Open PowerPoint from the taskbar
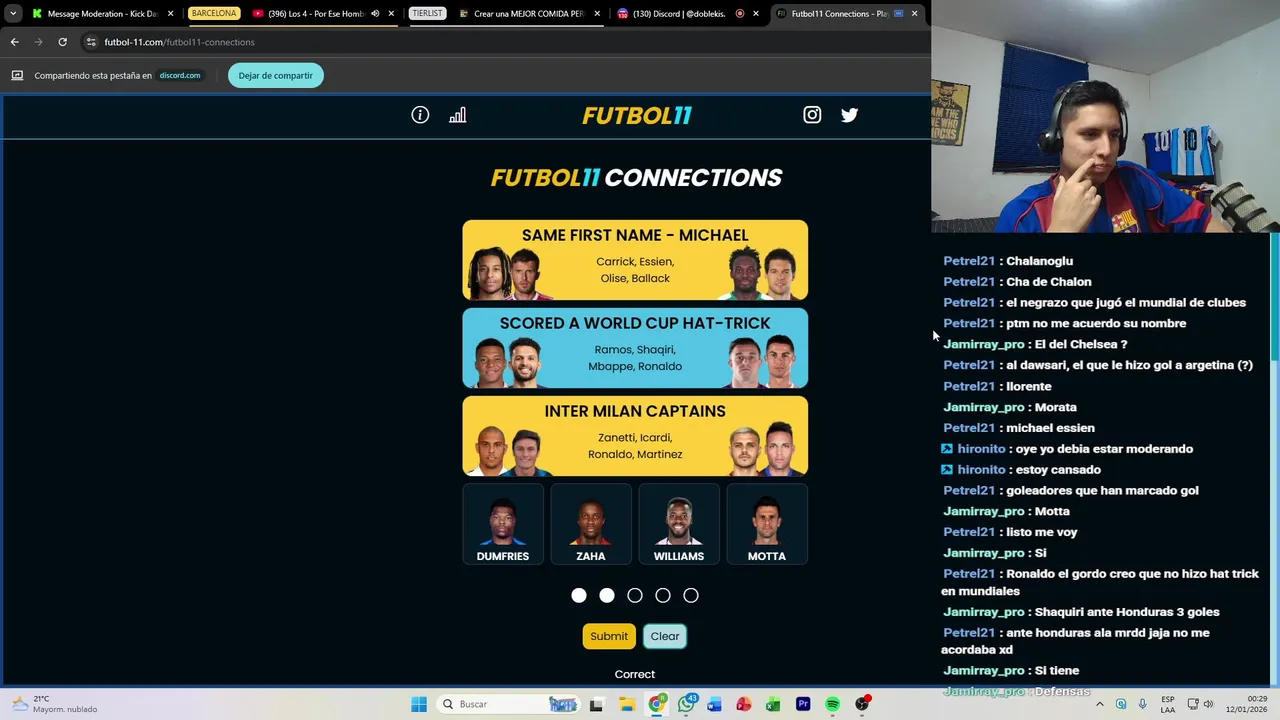This screenshot has width=1280, height=720. [x=744, y=704]
